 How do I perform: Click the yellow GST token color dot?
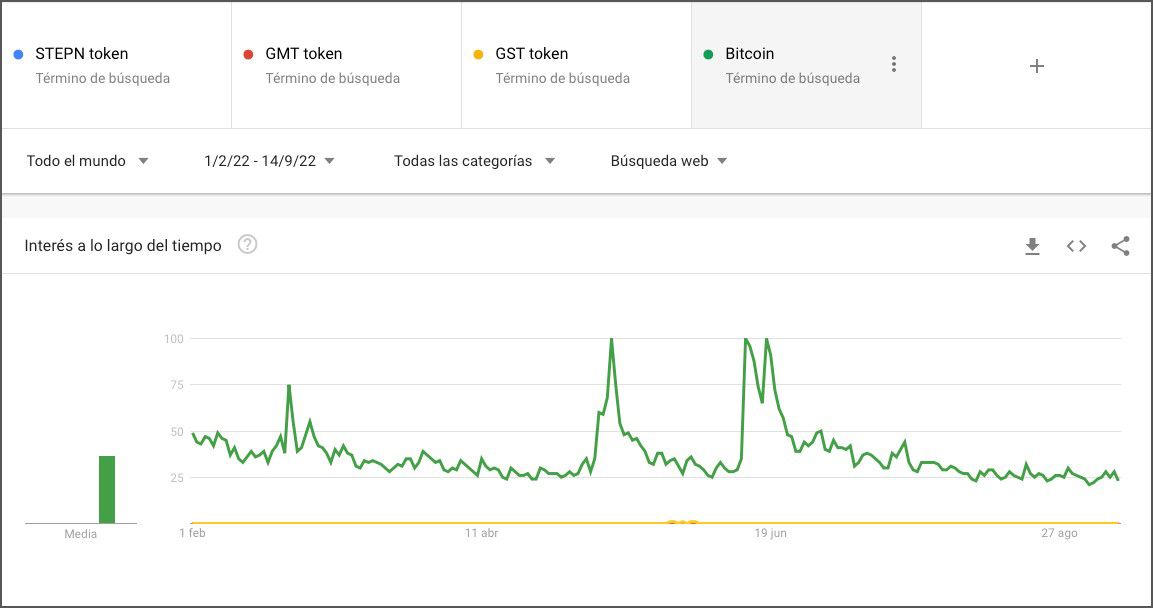point(476,53)
